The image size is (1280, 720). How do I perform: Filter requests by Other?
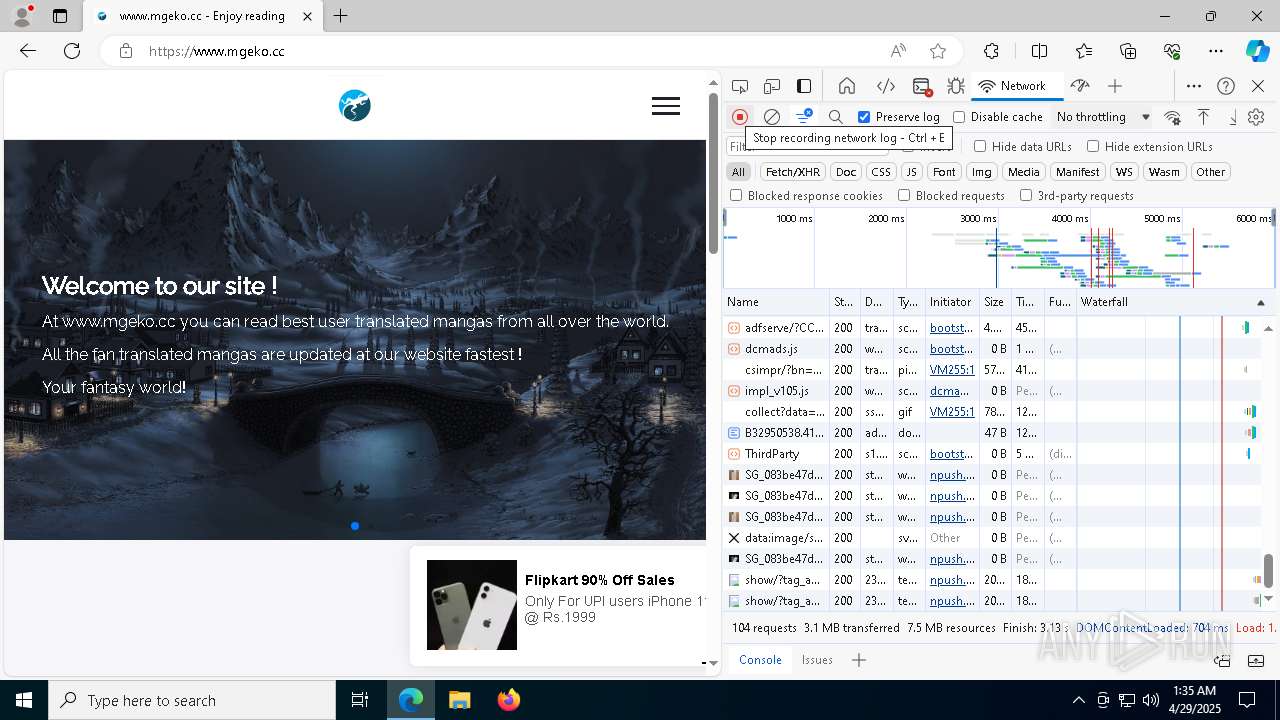pyautogui.click(x=1210, y=172)
